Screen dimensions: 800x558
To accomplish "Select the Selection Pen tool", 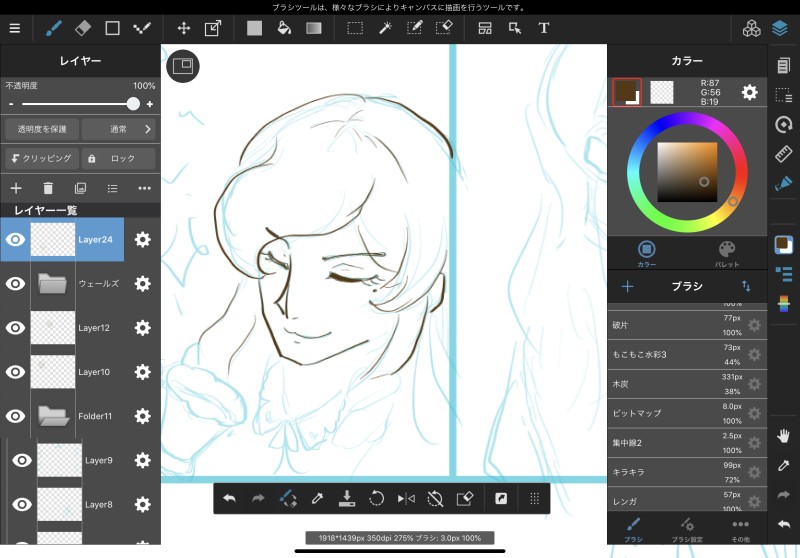I will pyautogui.click(x=414, y=28).
